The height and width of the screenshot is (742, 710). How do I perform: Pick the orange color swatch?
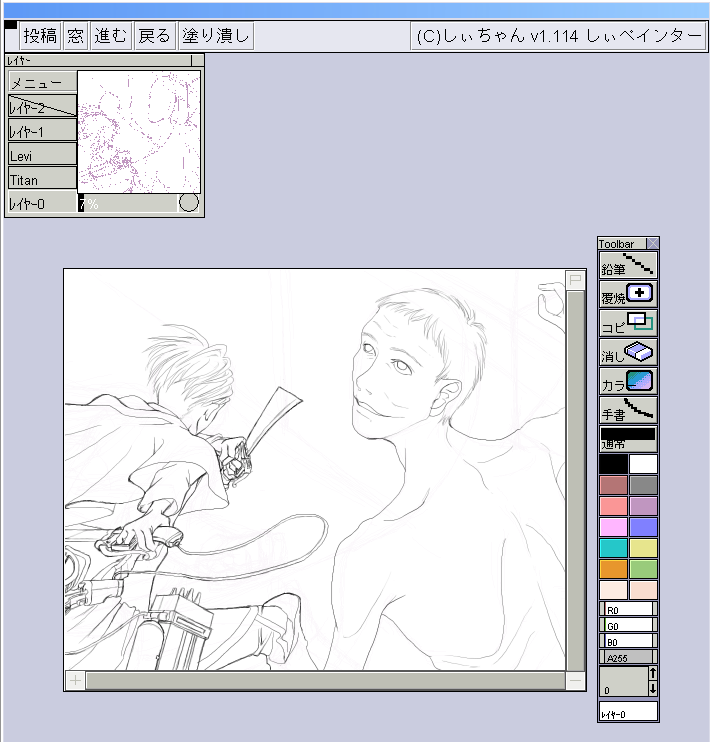click(613, 569)
